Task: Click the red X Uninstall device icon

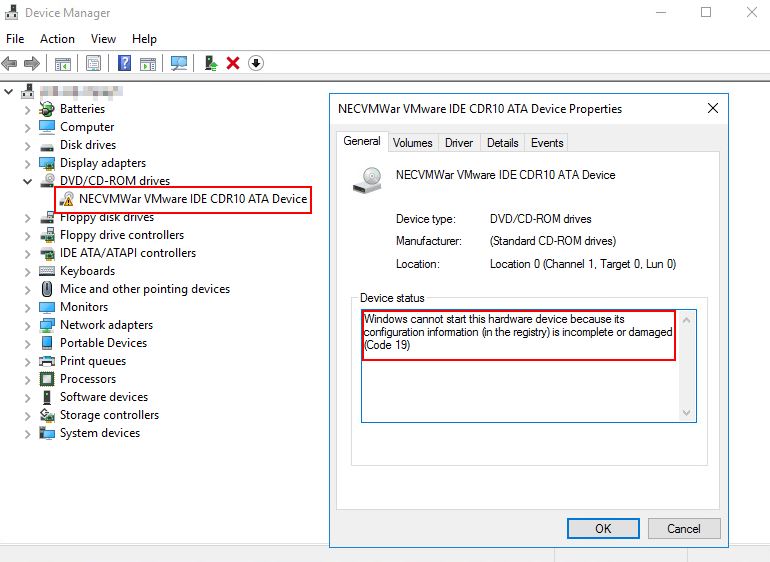Action: (x=233, y=63)
